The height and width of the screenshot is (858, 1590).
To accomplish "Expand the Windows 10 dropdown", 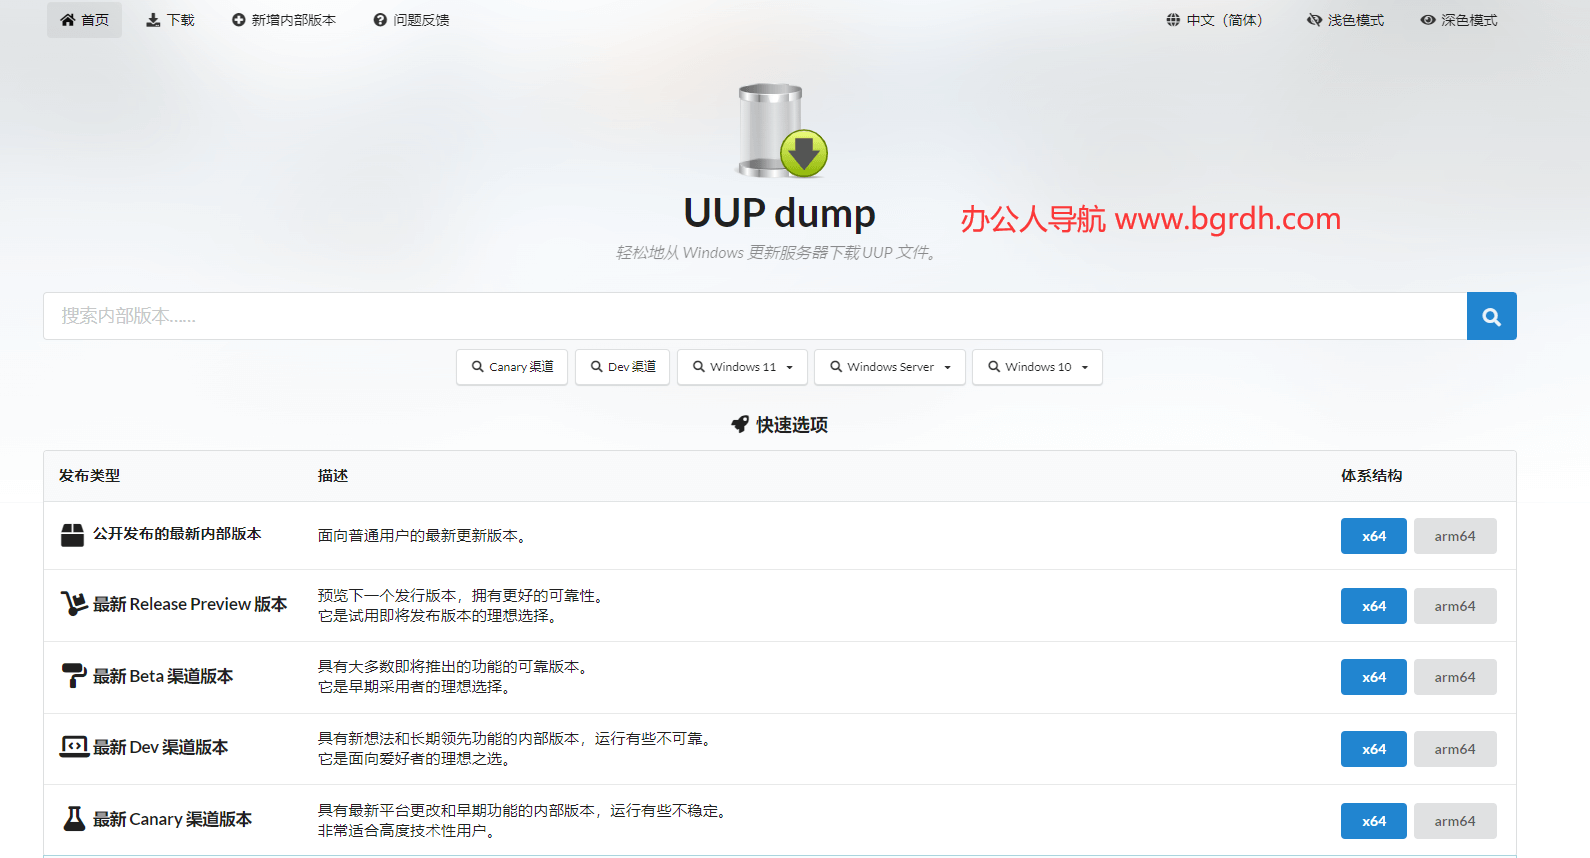I will [1037, 367].
